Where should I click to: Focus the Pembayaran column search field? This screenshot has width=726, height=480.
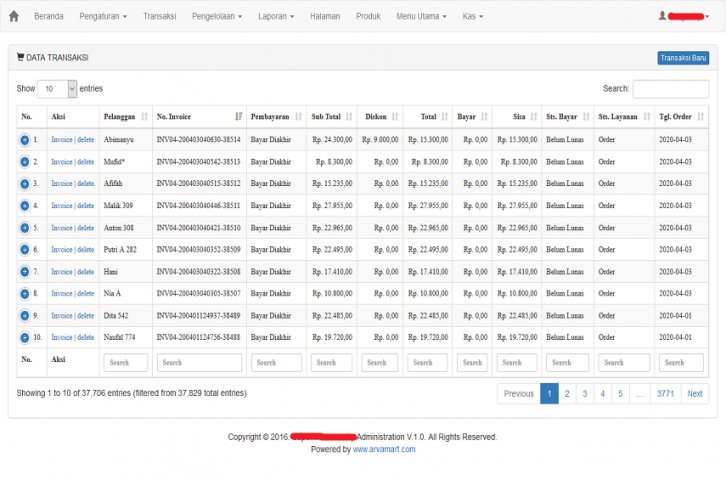tap(276, 363)
